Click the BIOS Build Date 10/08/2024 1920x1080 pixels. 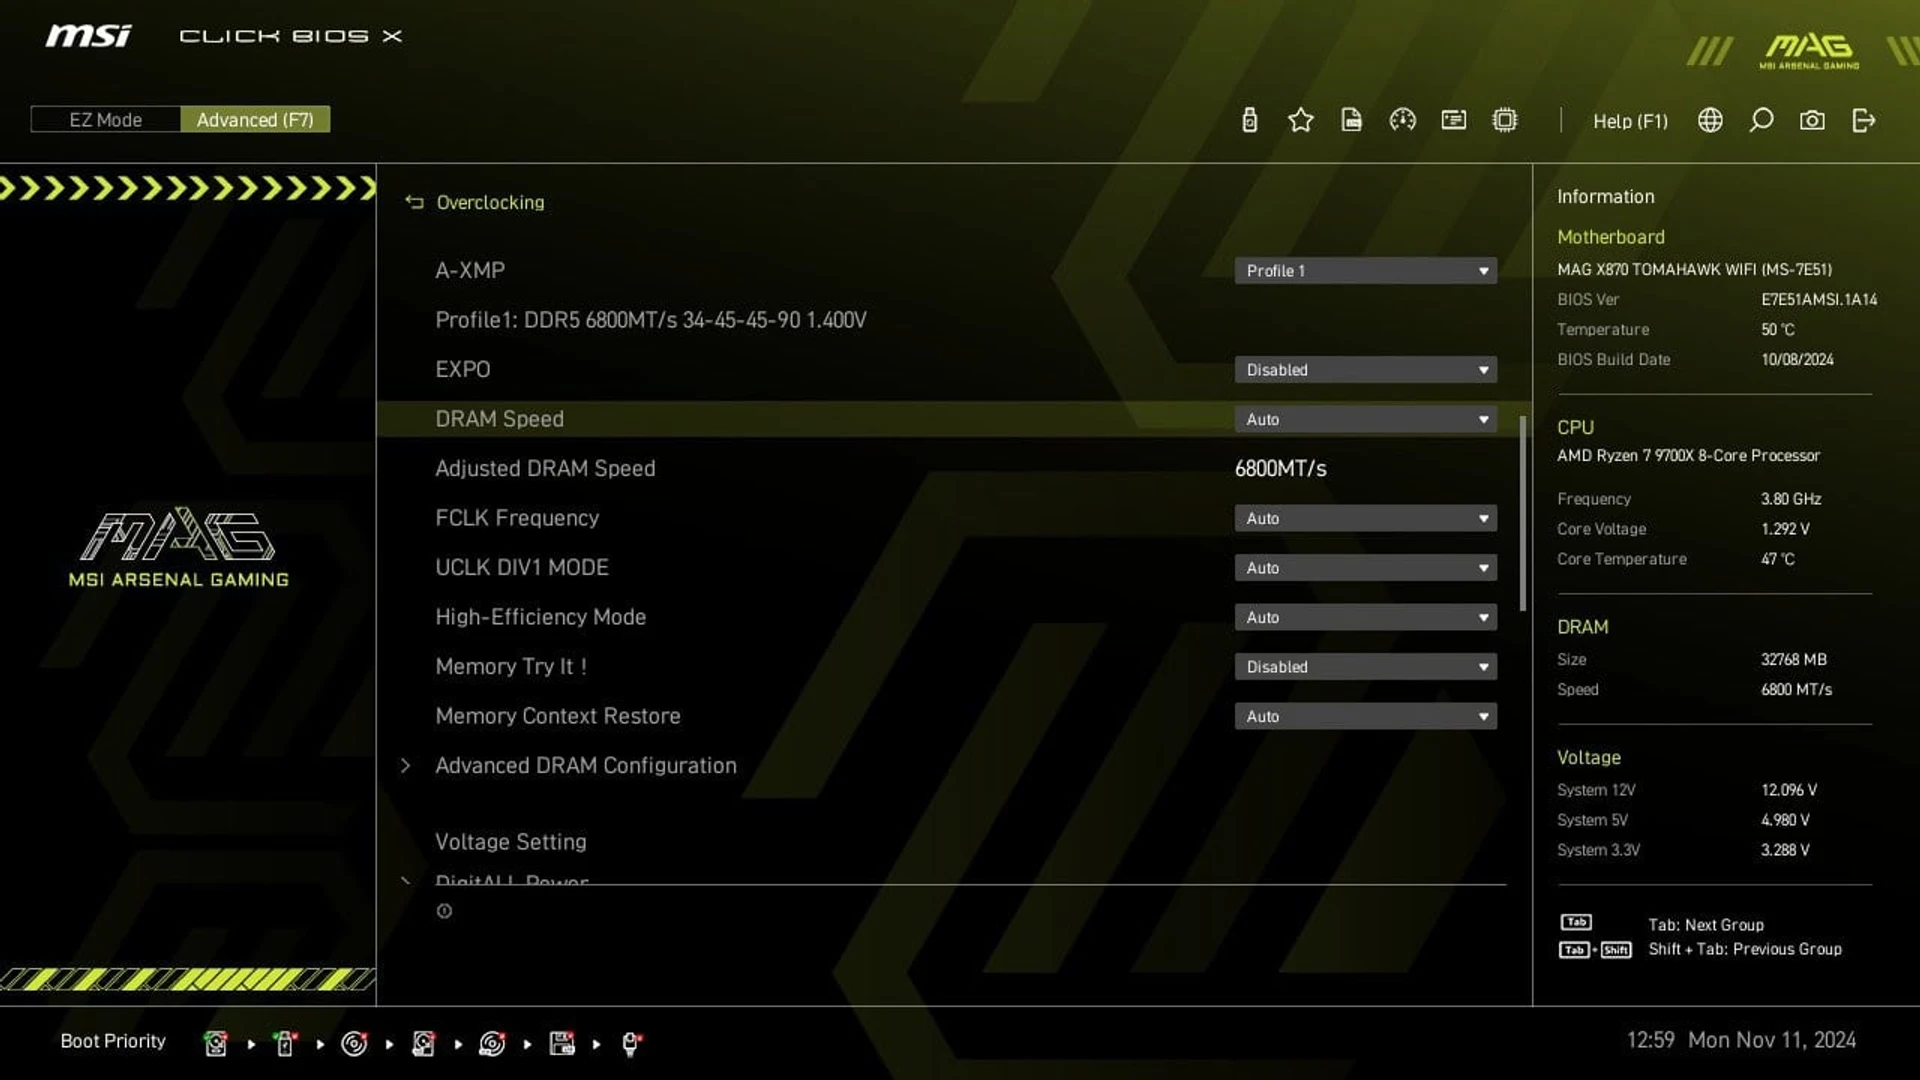(1797, 360)
